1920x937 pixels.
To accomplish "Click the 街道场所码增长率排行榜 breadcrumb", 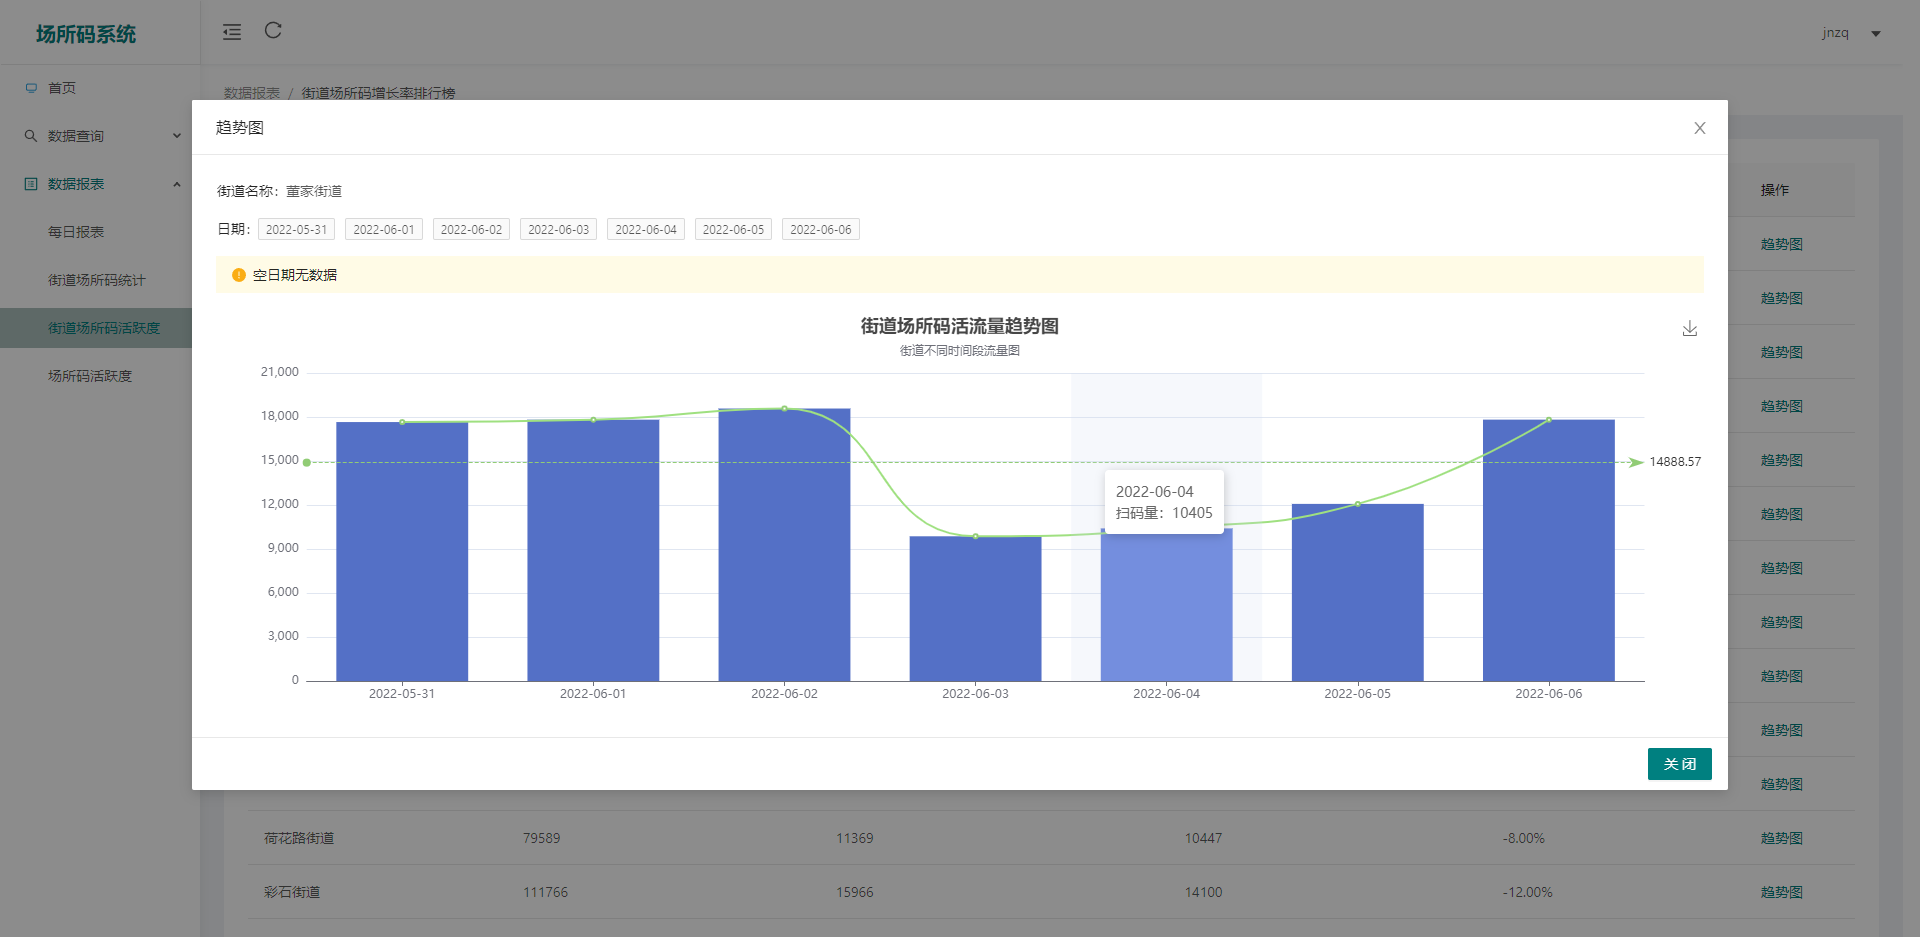I will pyautogui.click(x=378, y=93).
